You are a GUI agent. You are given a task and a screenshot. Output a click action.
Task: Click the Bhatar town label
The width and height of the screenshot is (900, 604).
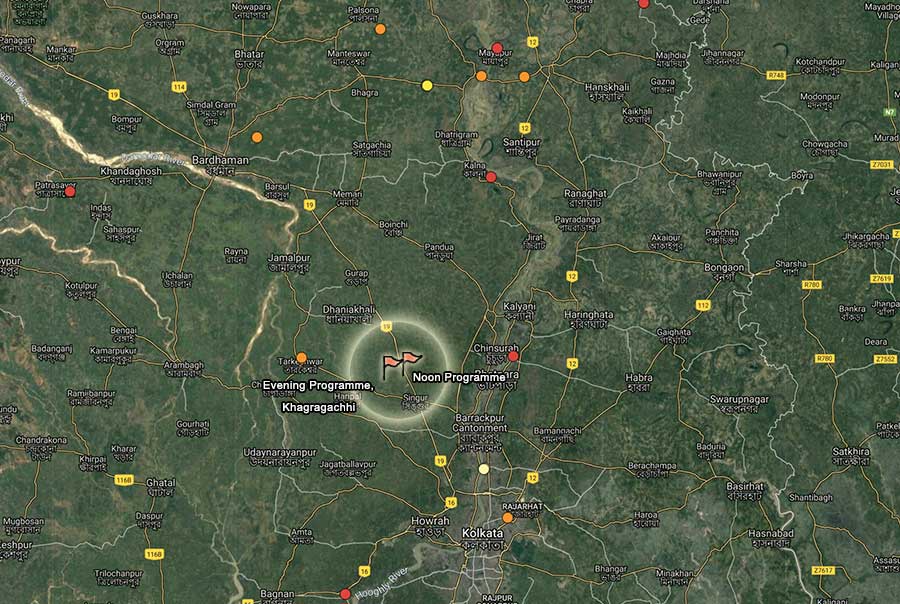(x=249, y=54)
